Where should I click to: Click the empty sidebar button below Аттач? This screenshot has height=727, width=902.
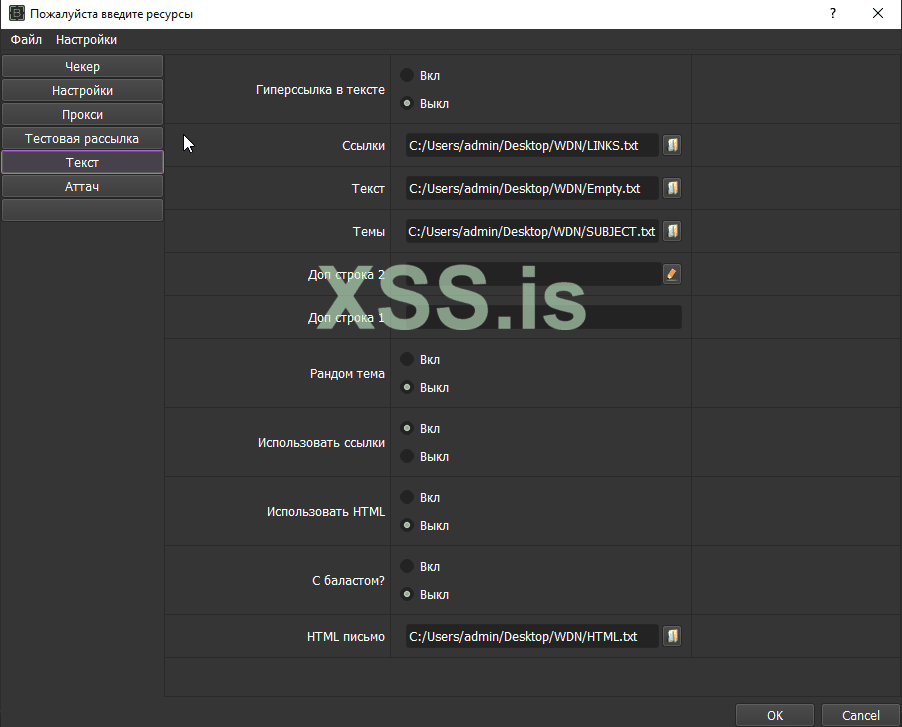[82, 210]
